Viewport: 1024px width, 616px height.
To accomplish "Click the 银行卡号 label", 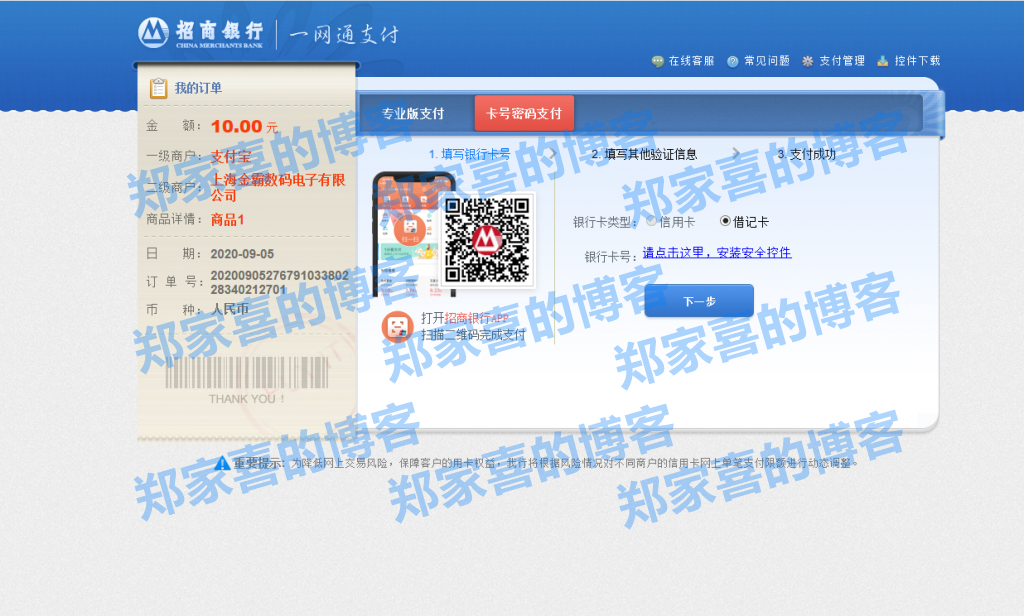I will pos(611,257).
